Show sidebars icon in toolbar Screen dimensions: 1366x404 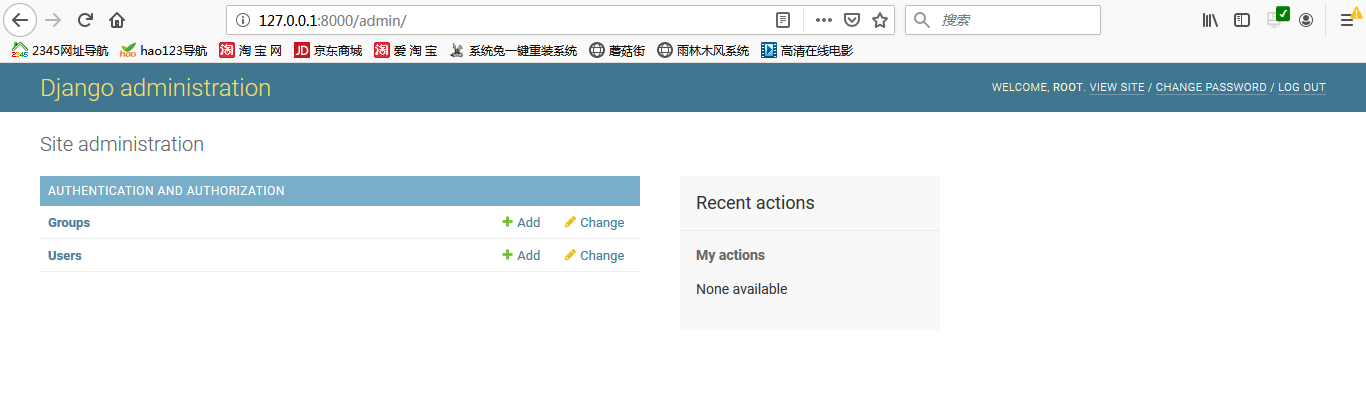[1242, 20]
